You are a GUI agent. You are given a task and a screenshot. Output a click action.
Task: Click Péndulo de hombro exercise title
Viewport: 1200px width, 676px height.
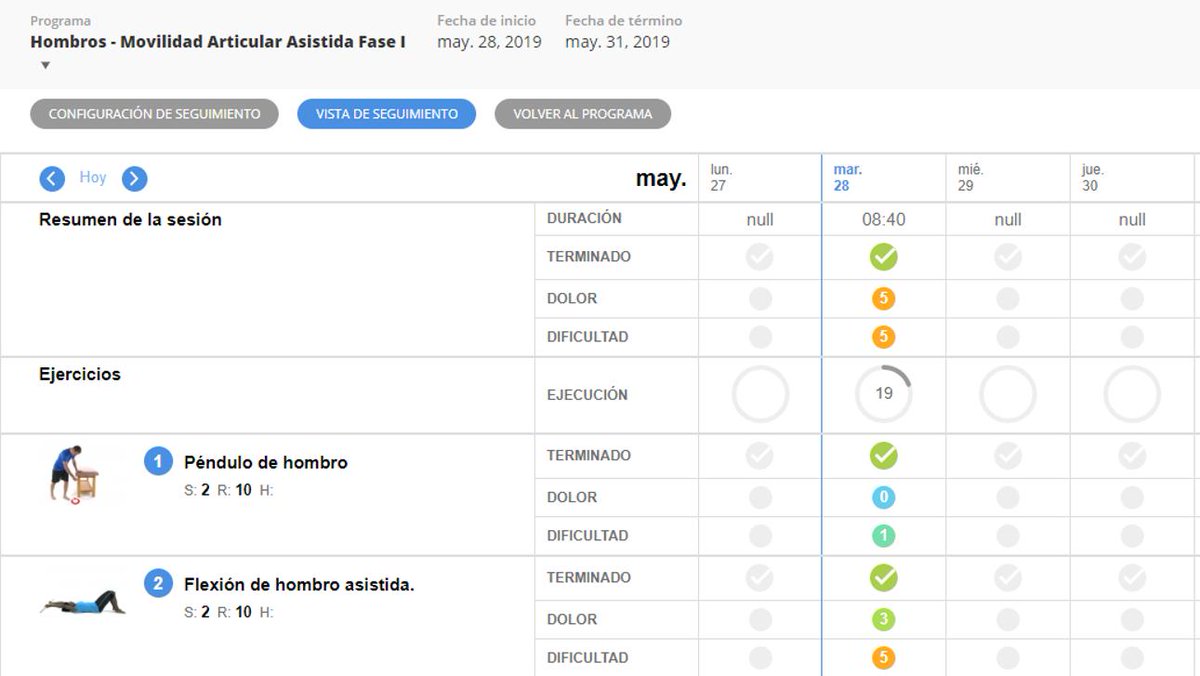tap(266, 463)
